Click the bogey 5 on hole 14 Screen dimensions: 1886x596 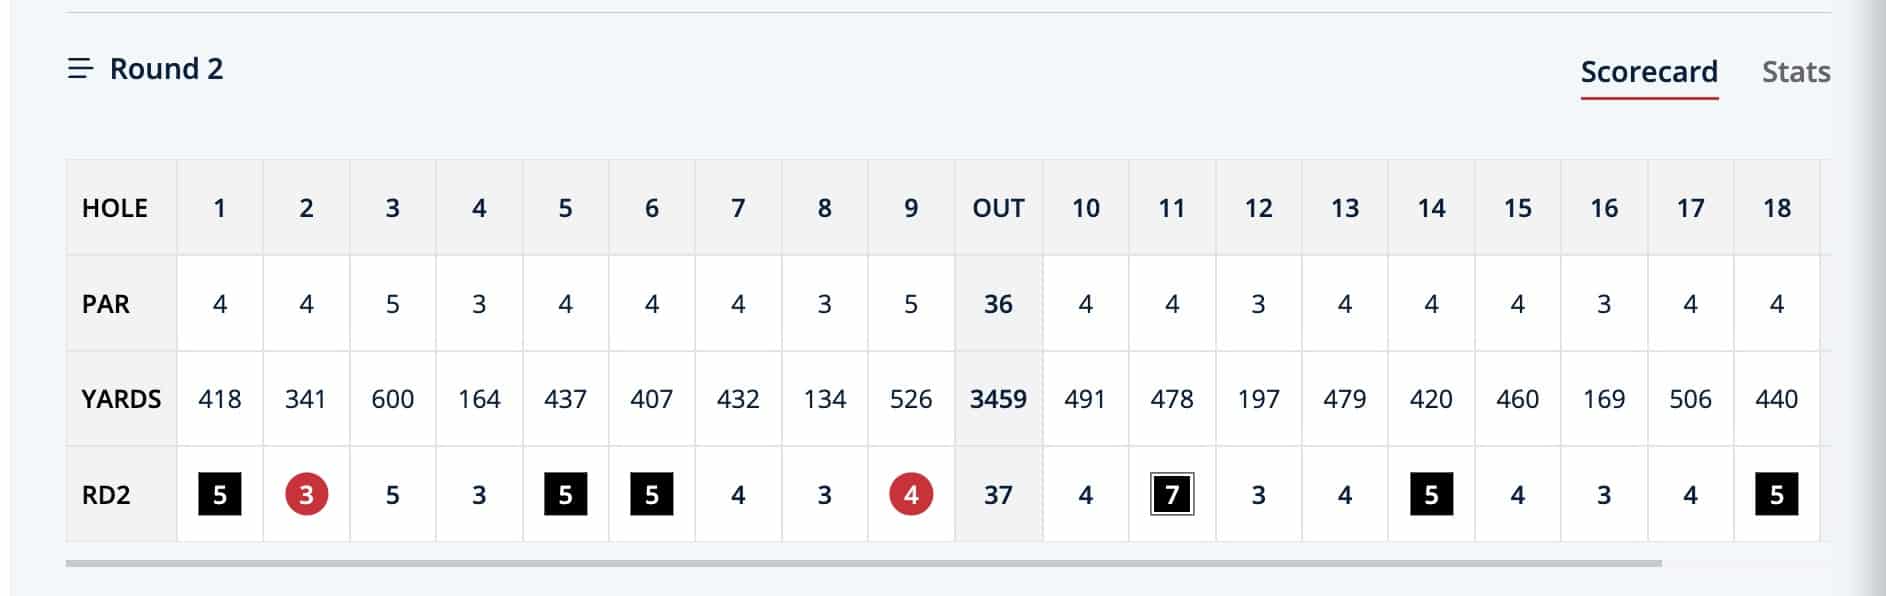[x=1431, y=494]
